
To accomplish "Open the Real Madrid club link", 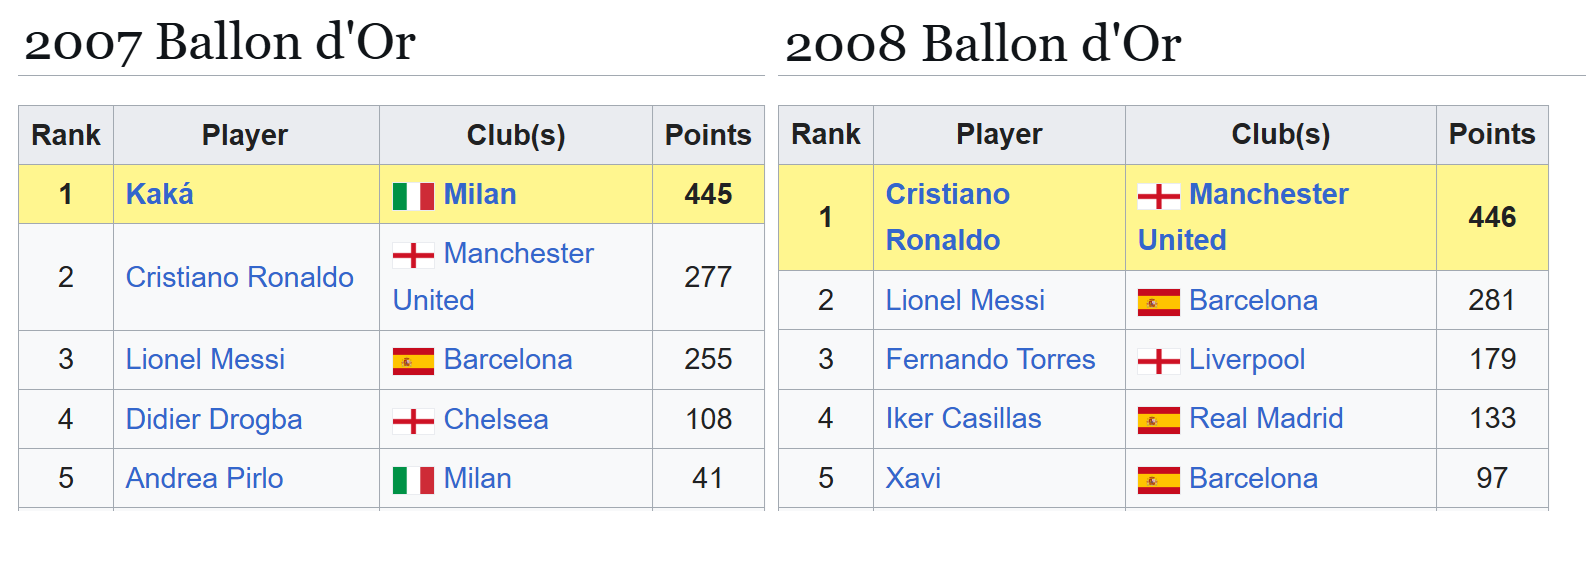I will pos(1266,418).
